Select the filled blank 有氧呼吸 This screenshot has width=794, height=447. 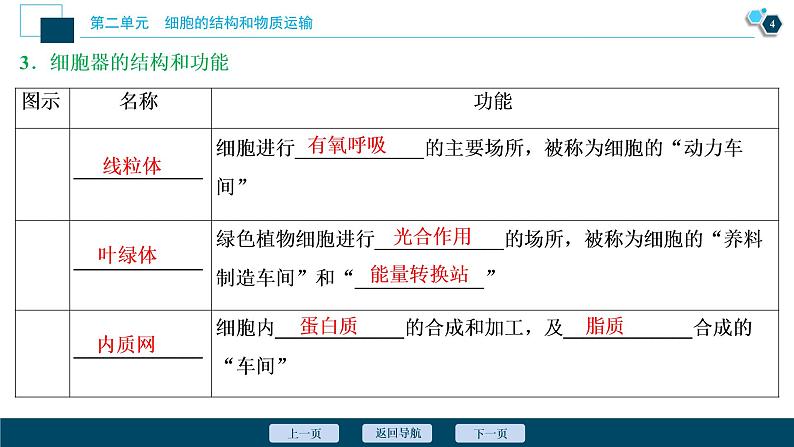pos(347,144)
